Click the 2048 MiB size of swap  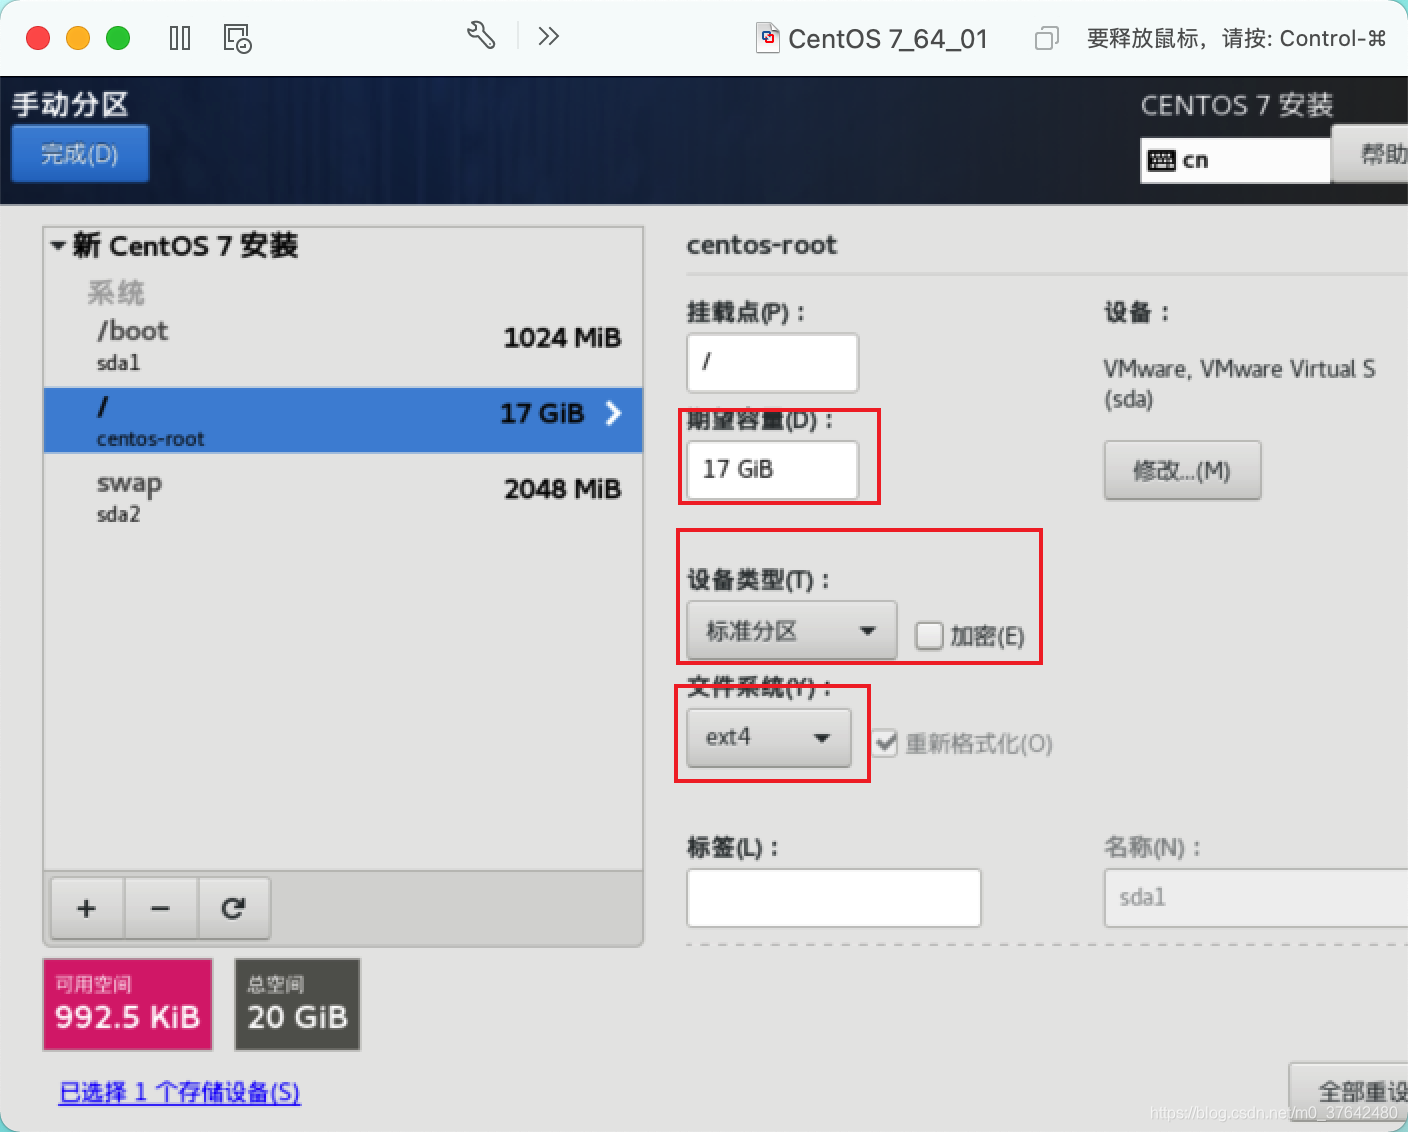click(562, 489)
